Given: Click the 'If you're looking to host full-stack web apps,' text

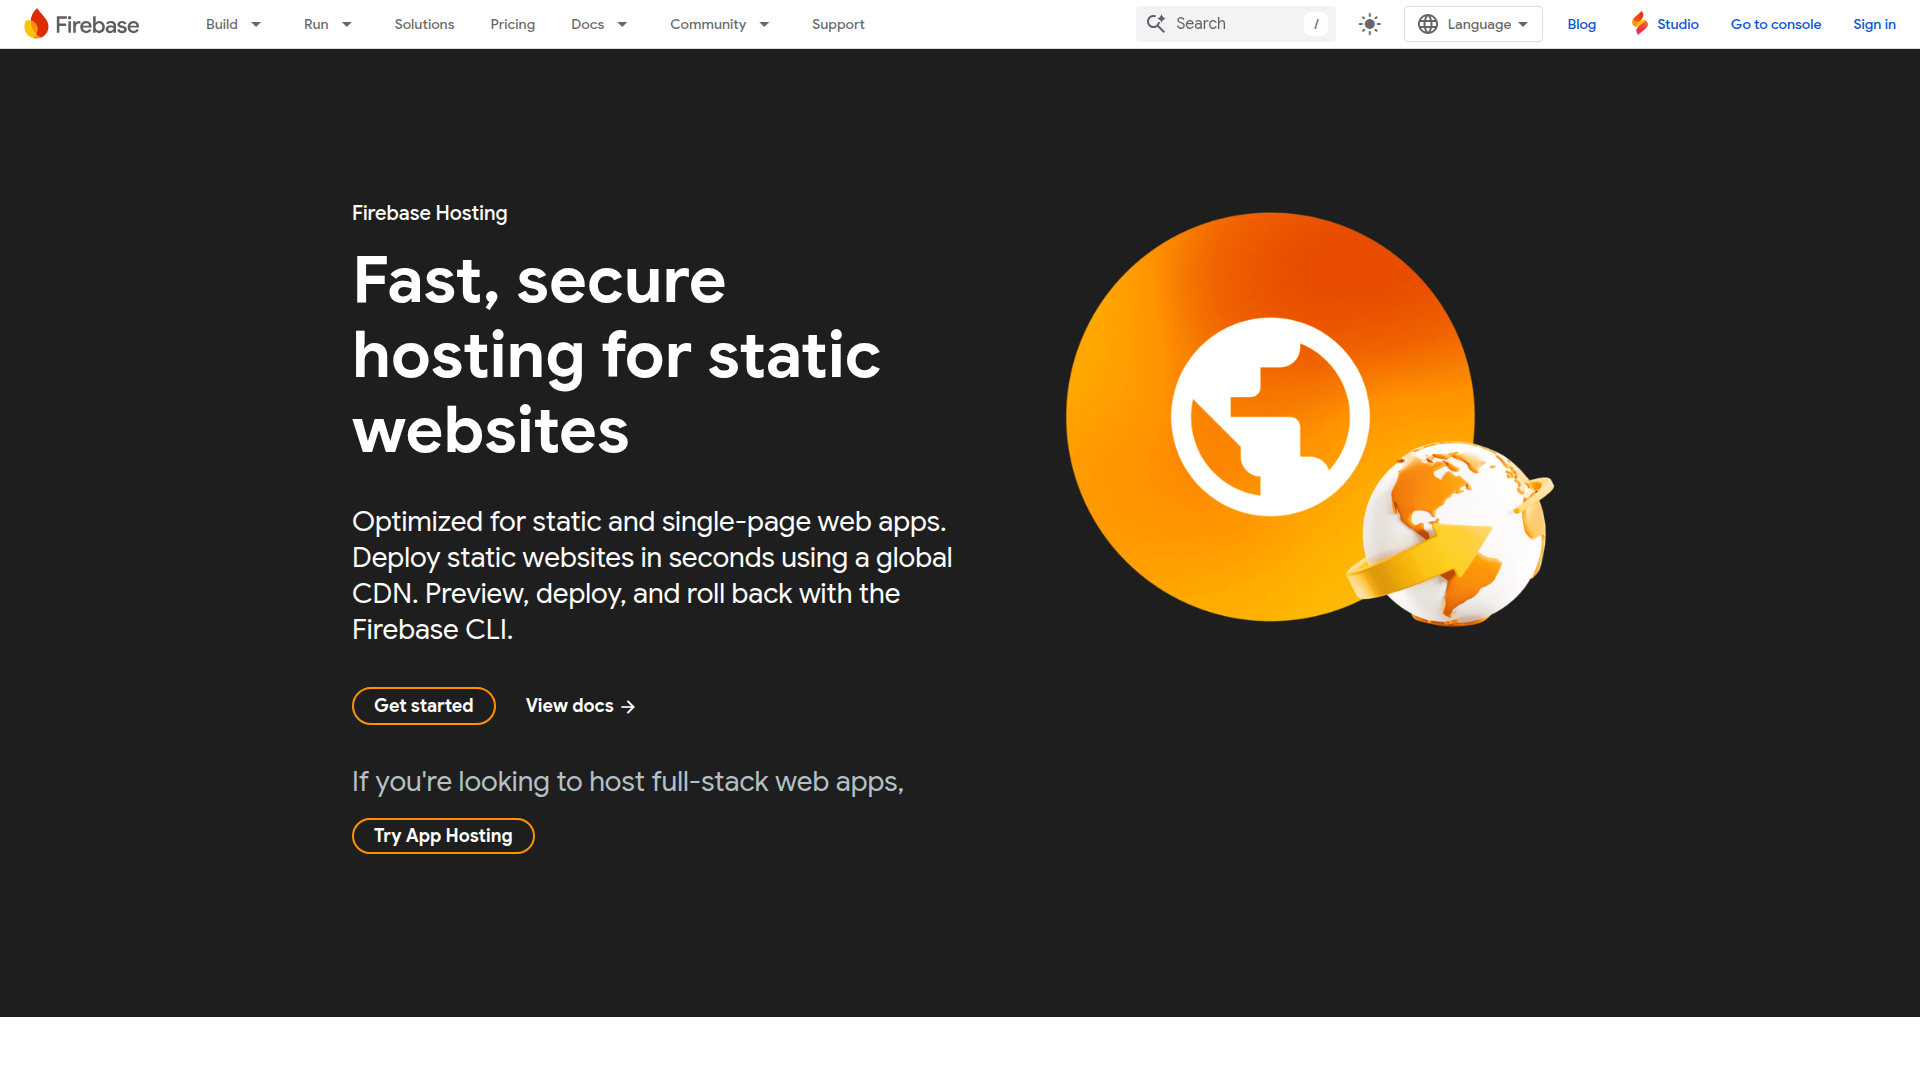Looking at the screenshot, I should (628, 782).
